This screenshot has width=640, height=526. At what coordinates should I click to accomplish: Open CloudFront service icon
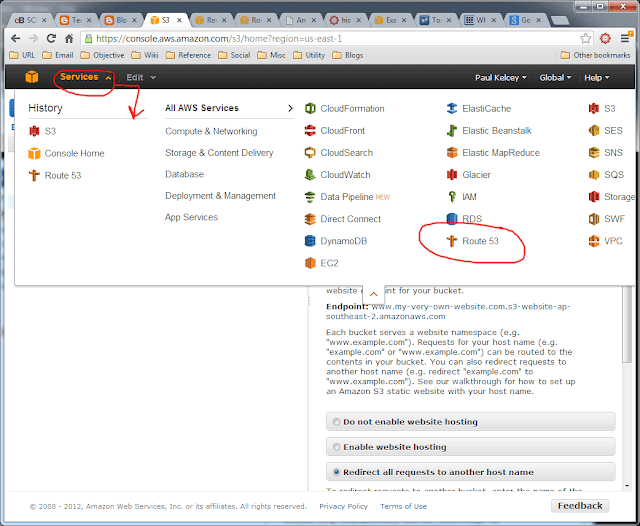[x=310, y=131]
